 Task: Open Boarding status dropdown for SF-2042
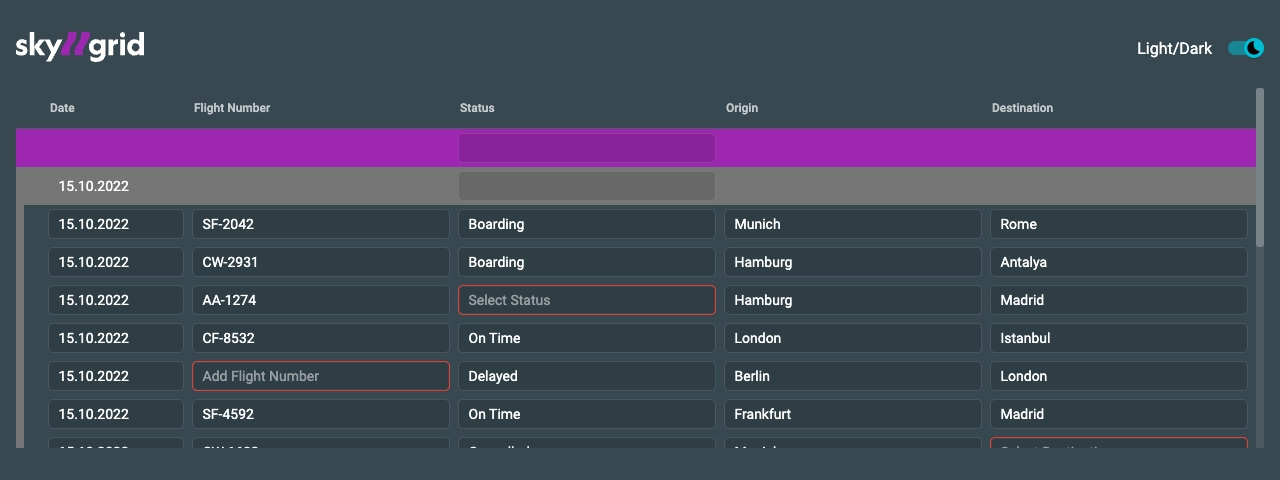[587, 224]
